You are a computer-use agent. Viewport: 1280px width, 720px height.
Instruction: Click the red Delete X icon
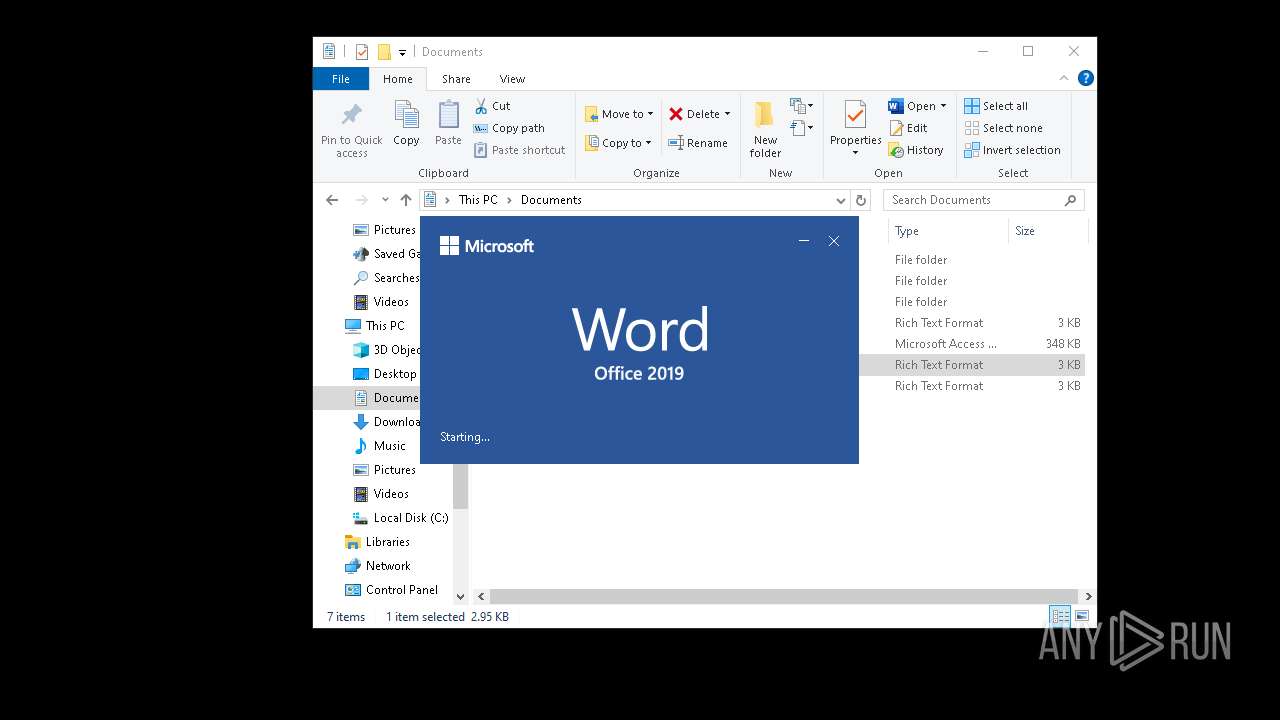point(676,114)
